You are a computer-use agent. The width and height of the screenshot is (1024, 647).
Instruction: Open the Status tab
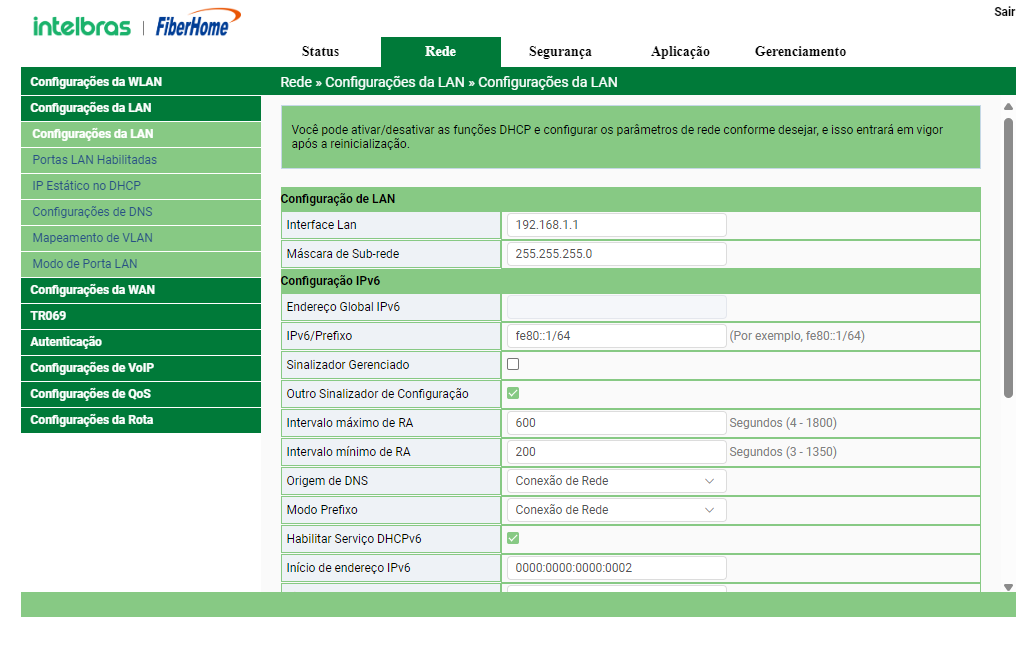tap(320, 52)
